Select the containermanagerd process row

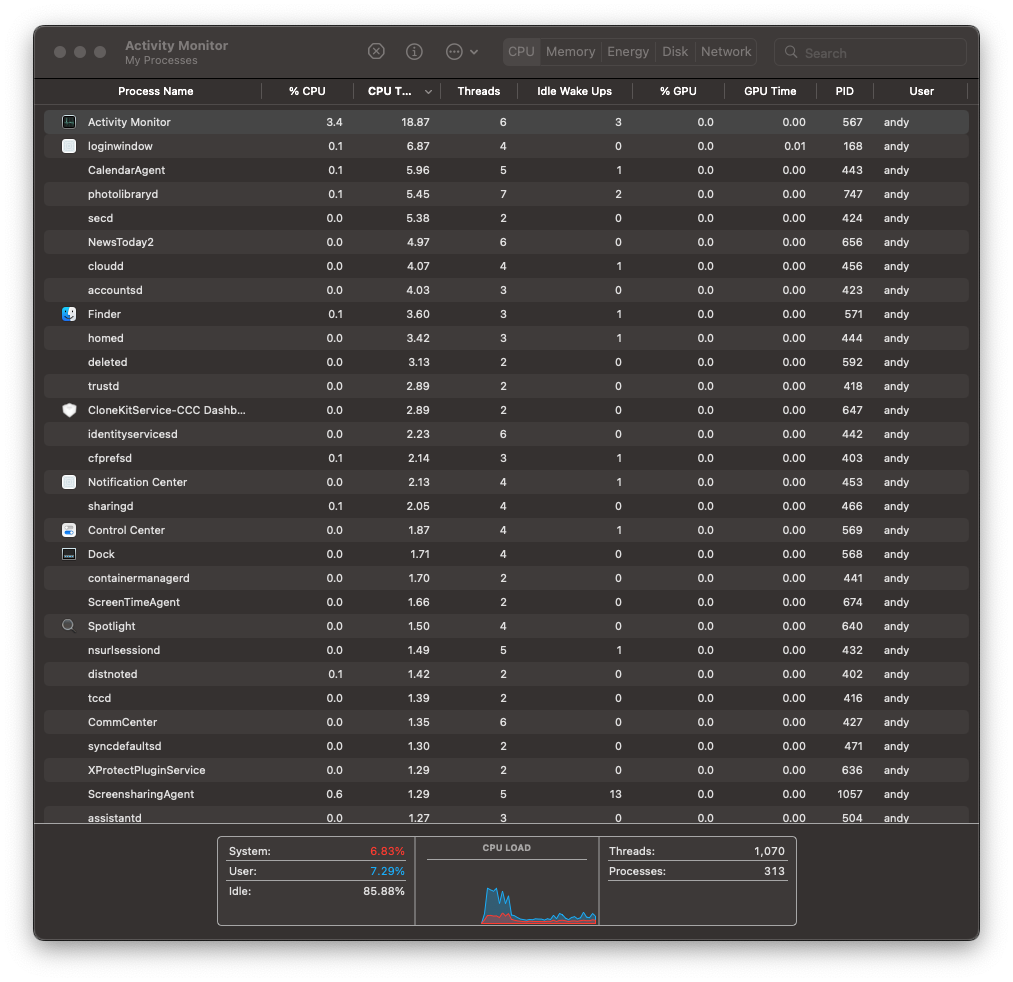506,578
